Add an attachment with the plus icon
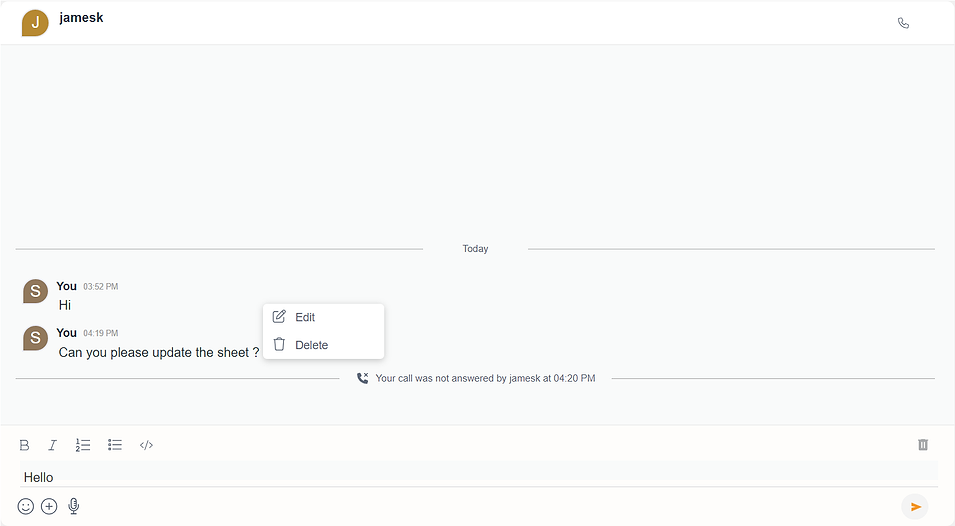Screen dimensions: 955x526 click(49, 506)
